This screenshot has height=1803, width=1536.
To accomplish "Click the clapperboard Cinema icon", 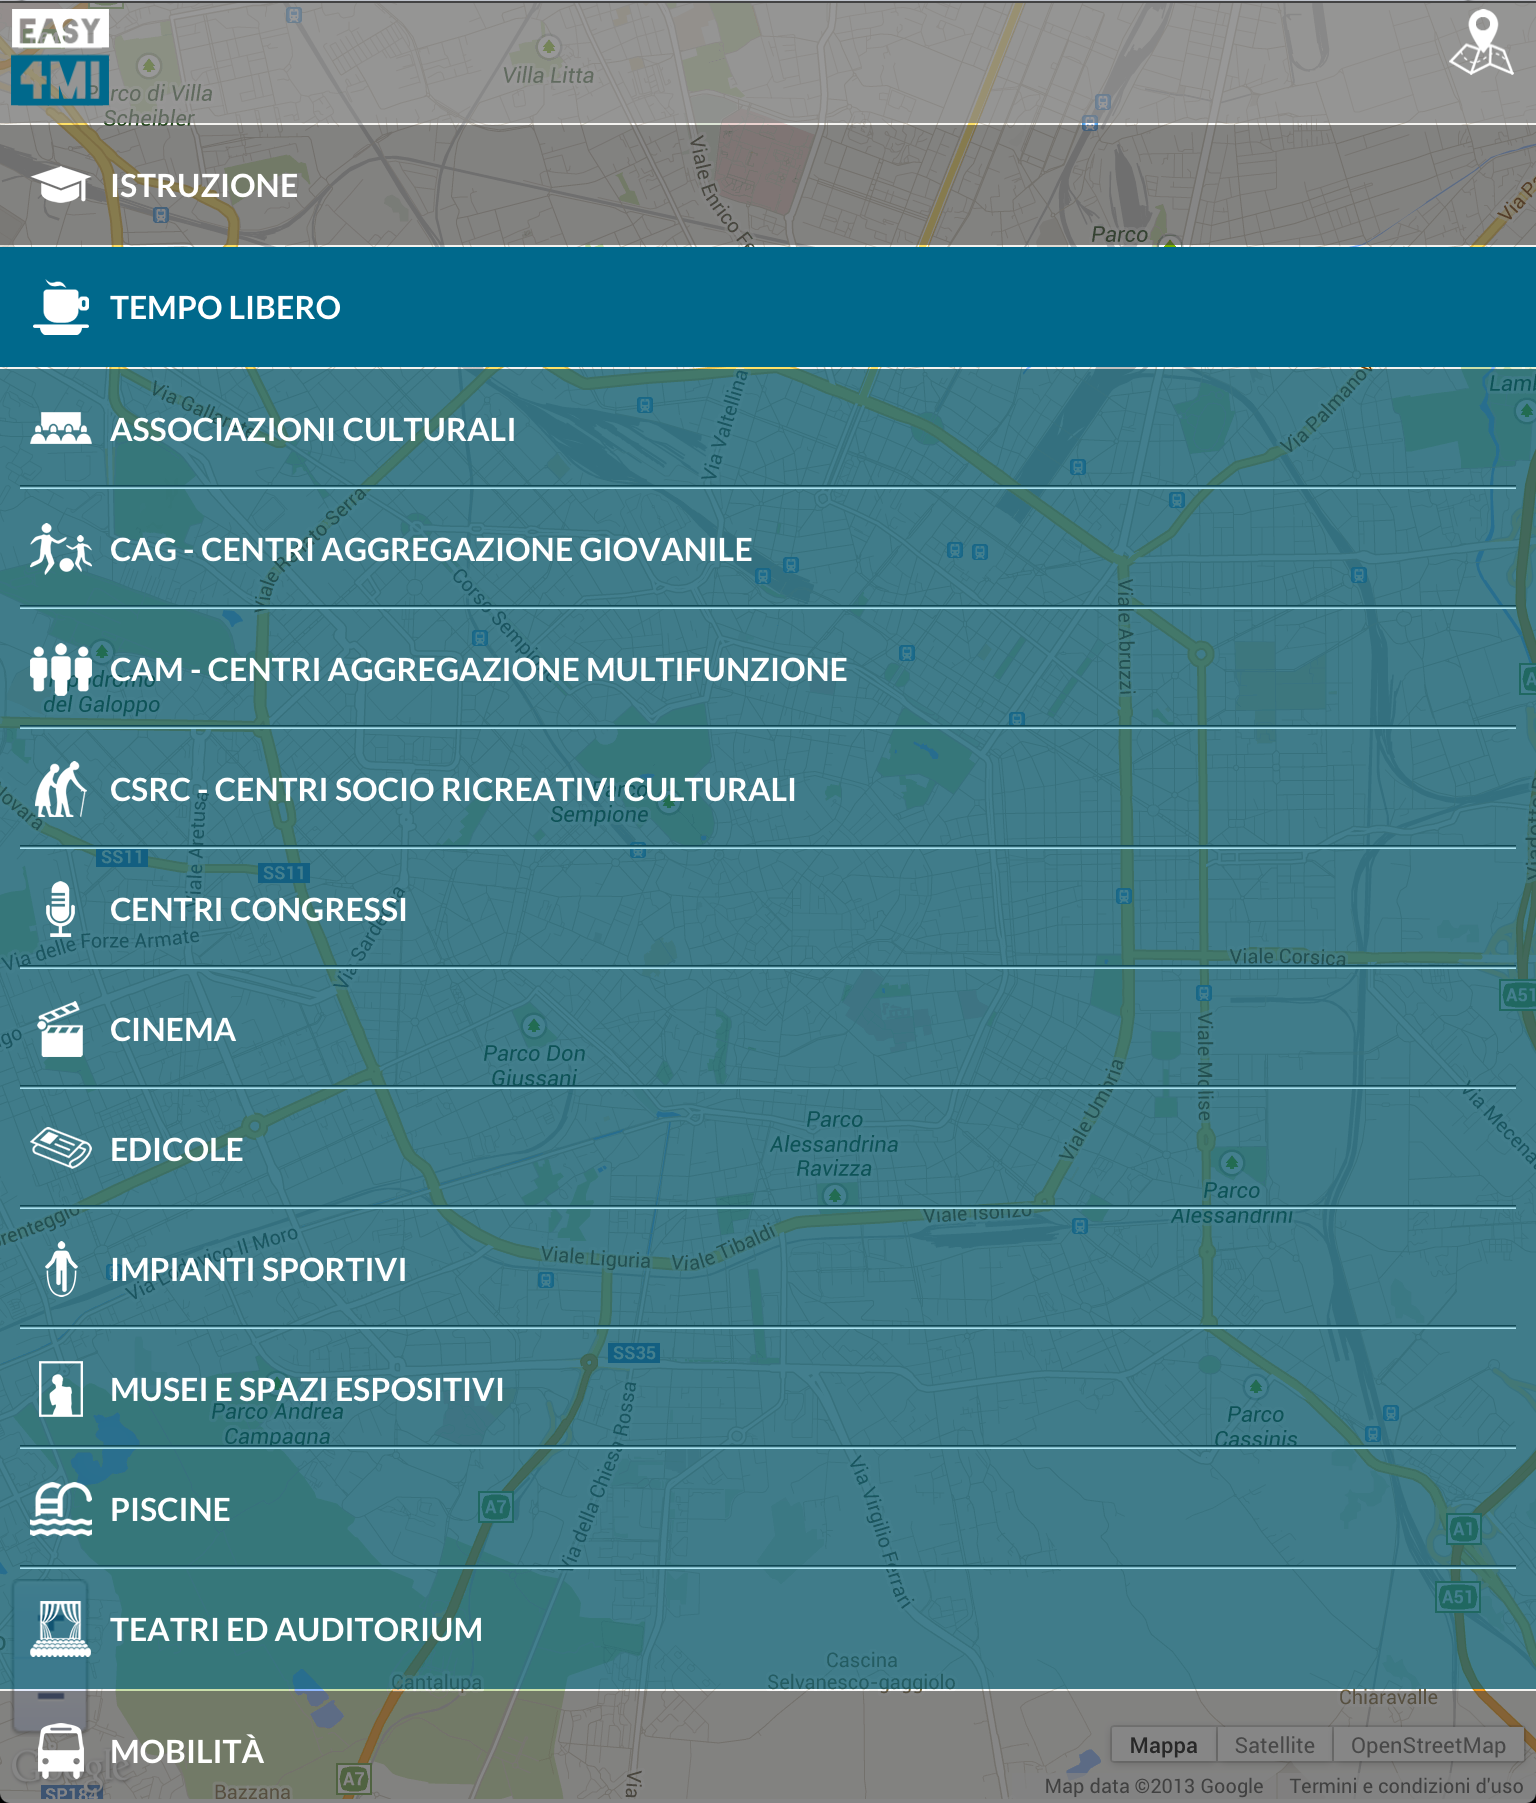I will pyautogui.click(x=60, y=1029).
